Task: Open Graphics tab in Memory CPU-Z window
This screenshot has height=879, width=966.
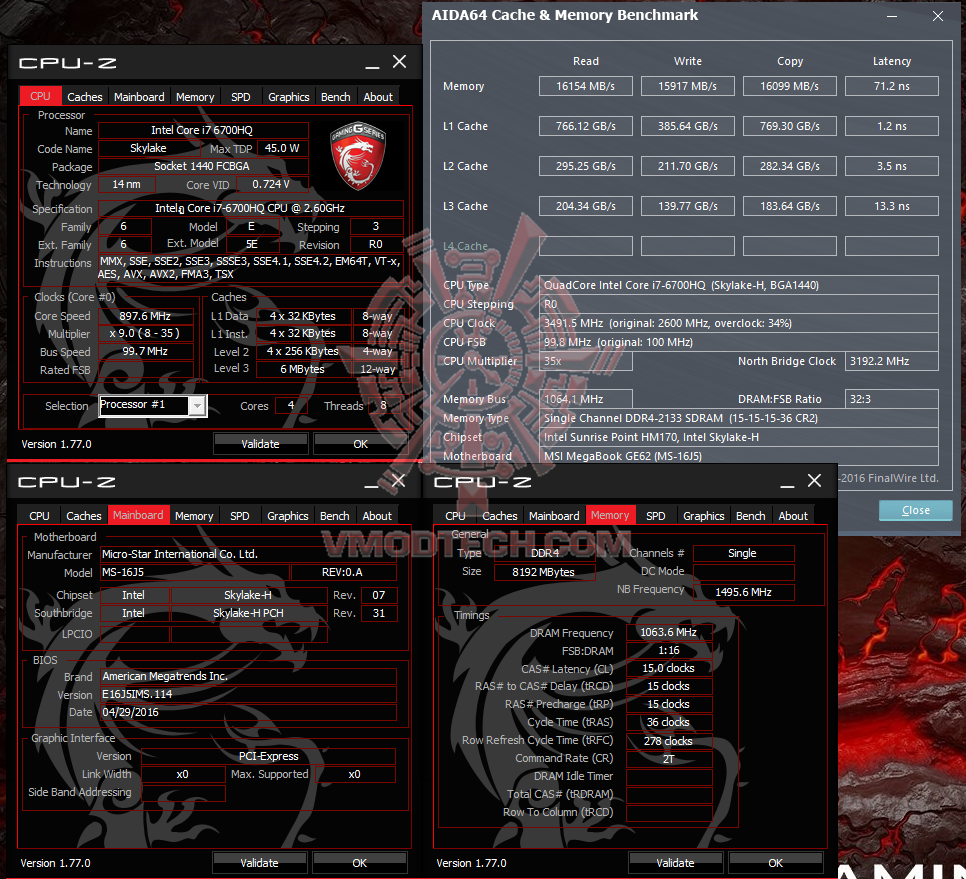Action: pyautogui.click(x=704, y=516)
